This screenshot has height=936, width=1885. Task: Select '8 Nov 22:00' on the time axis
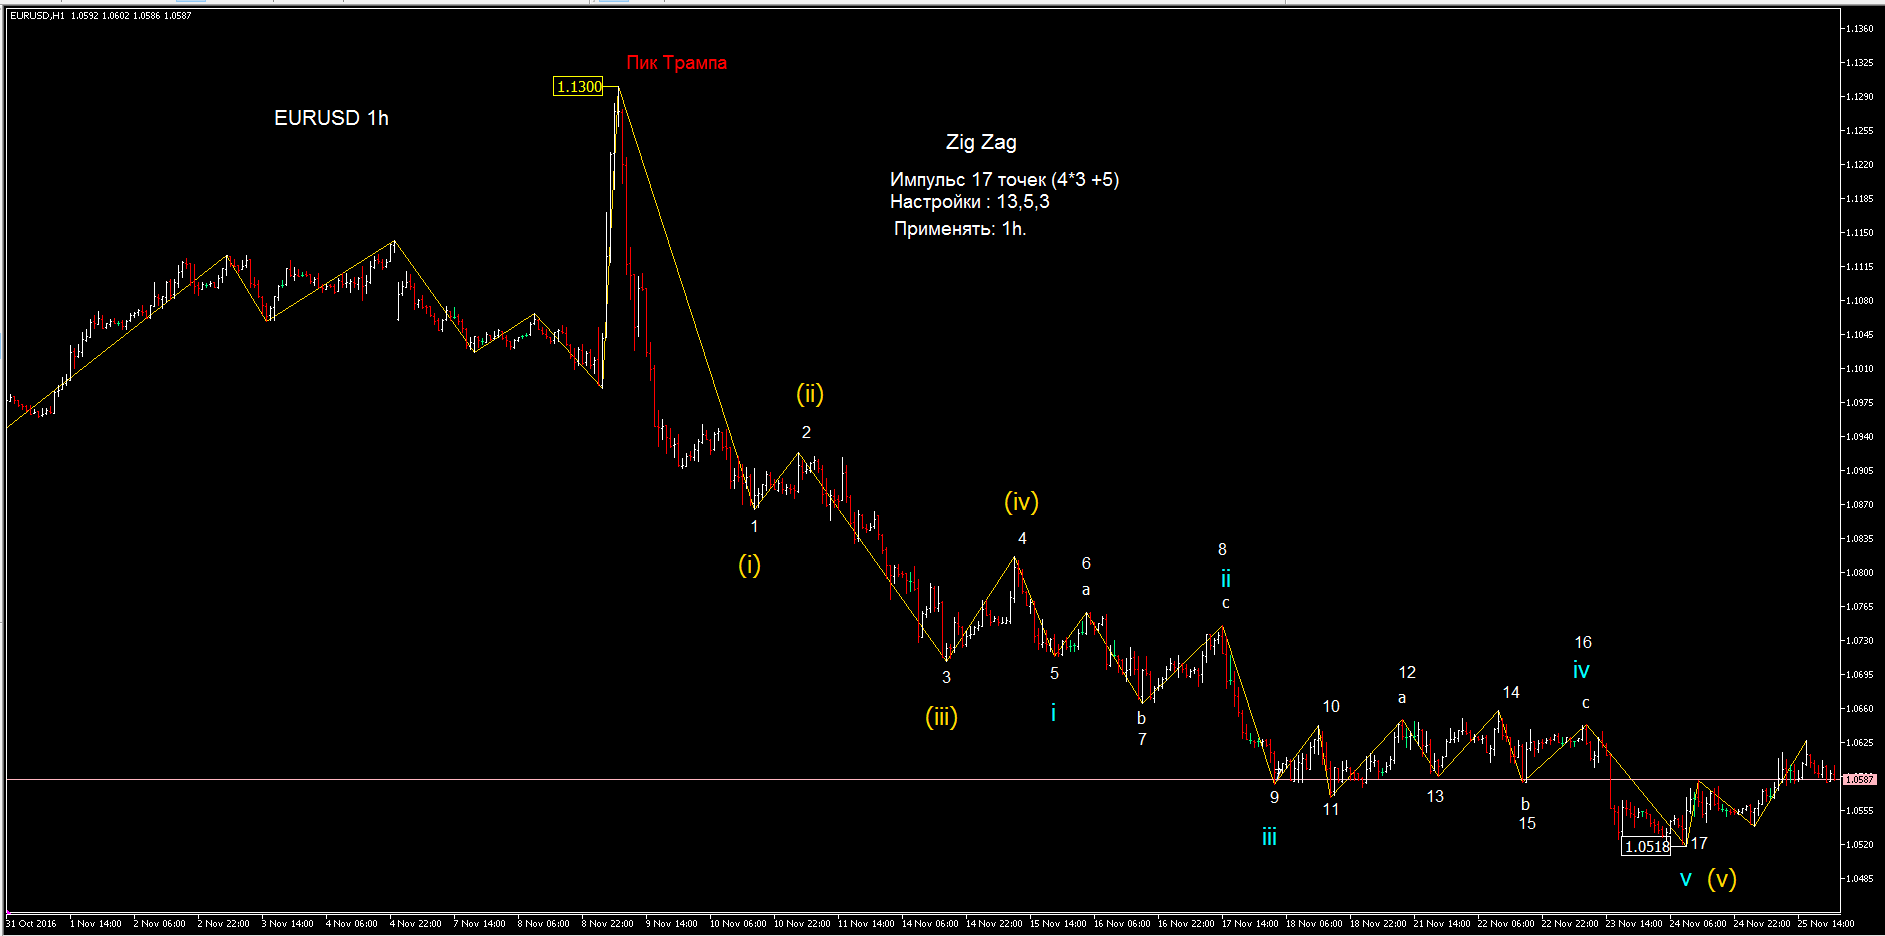pyautogui.click(x=607, y=923)
